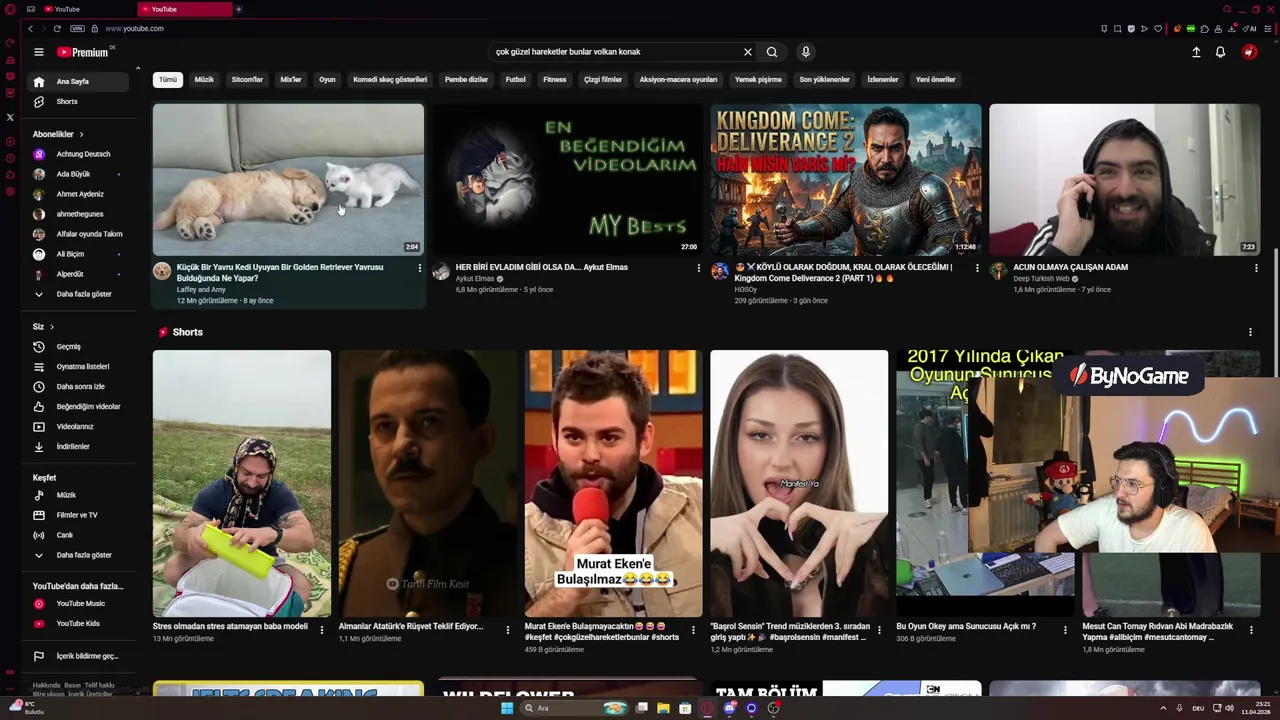This screenshot has width=1280, height=720.
Task: Select the Komedi skeç gösterileri chip
Action: pos(390,79)
